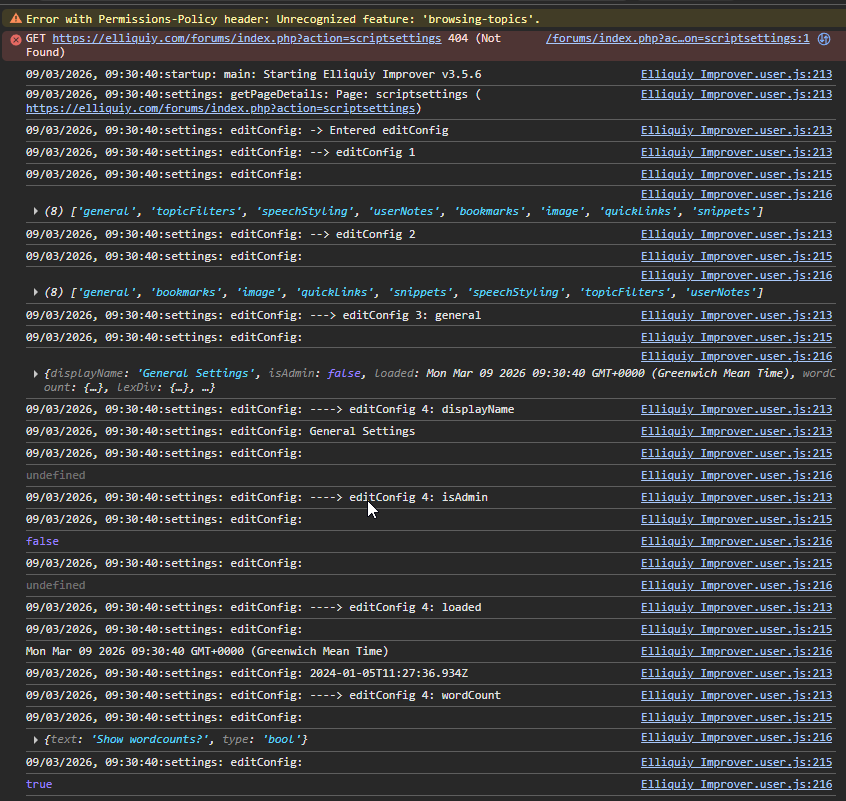Screen dimensions: 846x801
Task: Open user.js:216 link beside purple 'true' value
Action: (x=736, y=785)
